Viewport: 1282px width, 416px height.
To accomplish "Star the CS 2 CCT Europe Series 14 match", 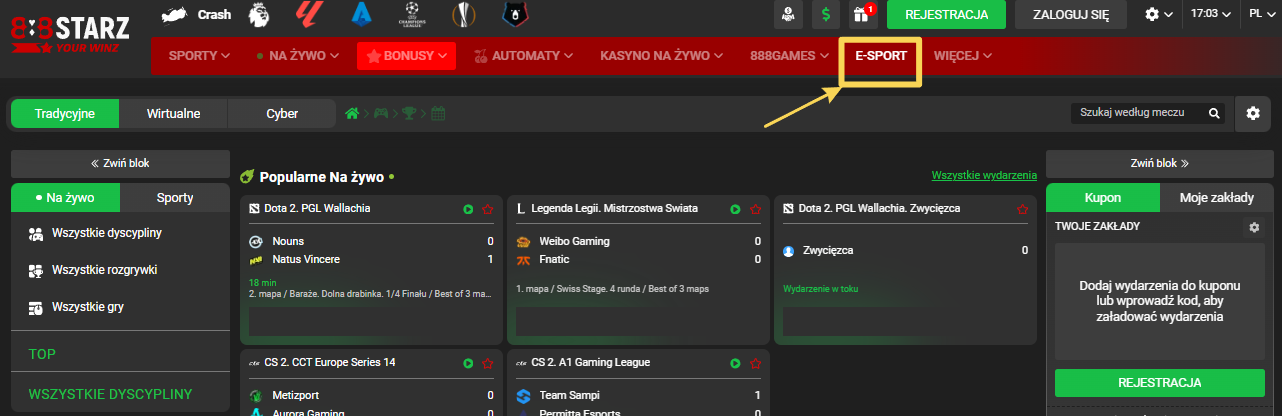I will (x=488, y=363).
